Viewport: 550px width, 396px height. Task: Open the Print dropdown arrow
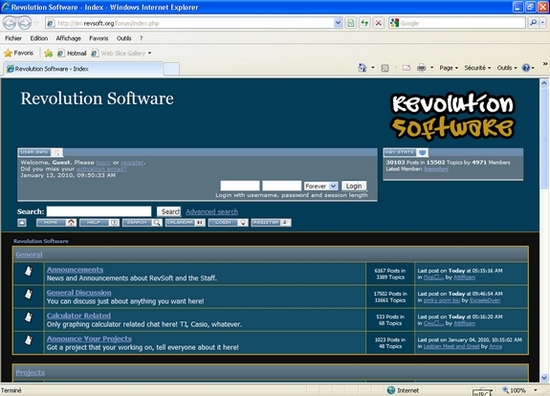(432, 68)
